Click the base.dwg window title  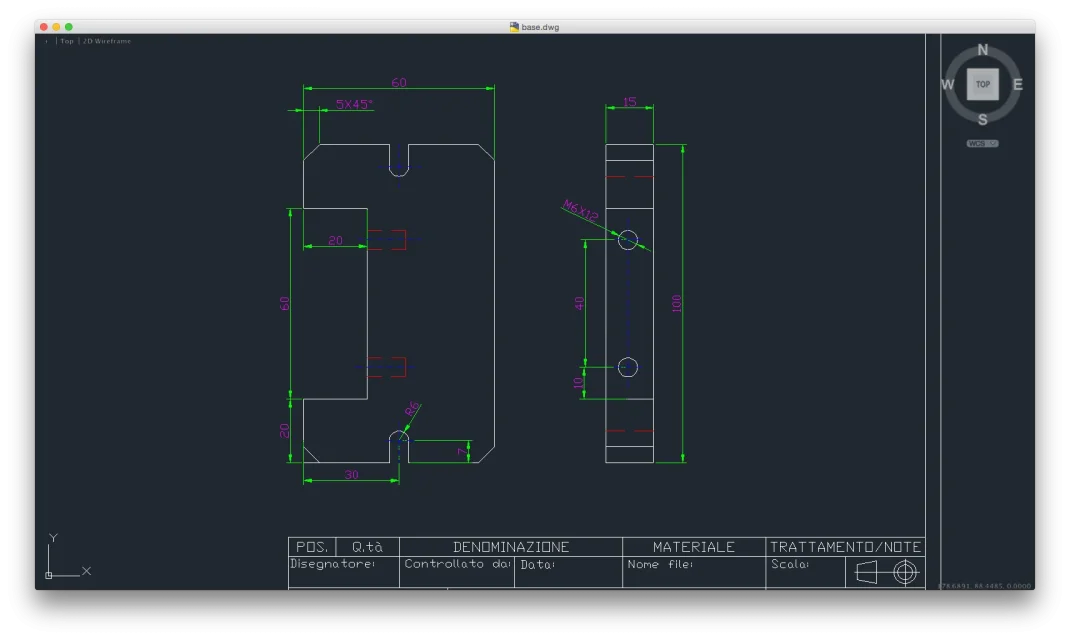[540, 27]
